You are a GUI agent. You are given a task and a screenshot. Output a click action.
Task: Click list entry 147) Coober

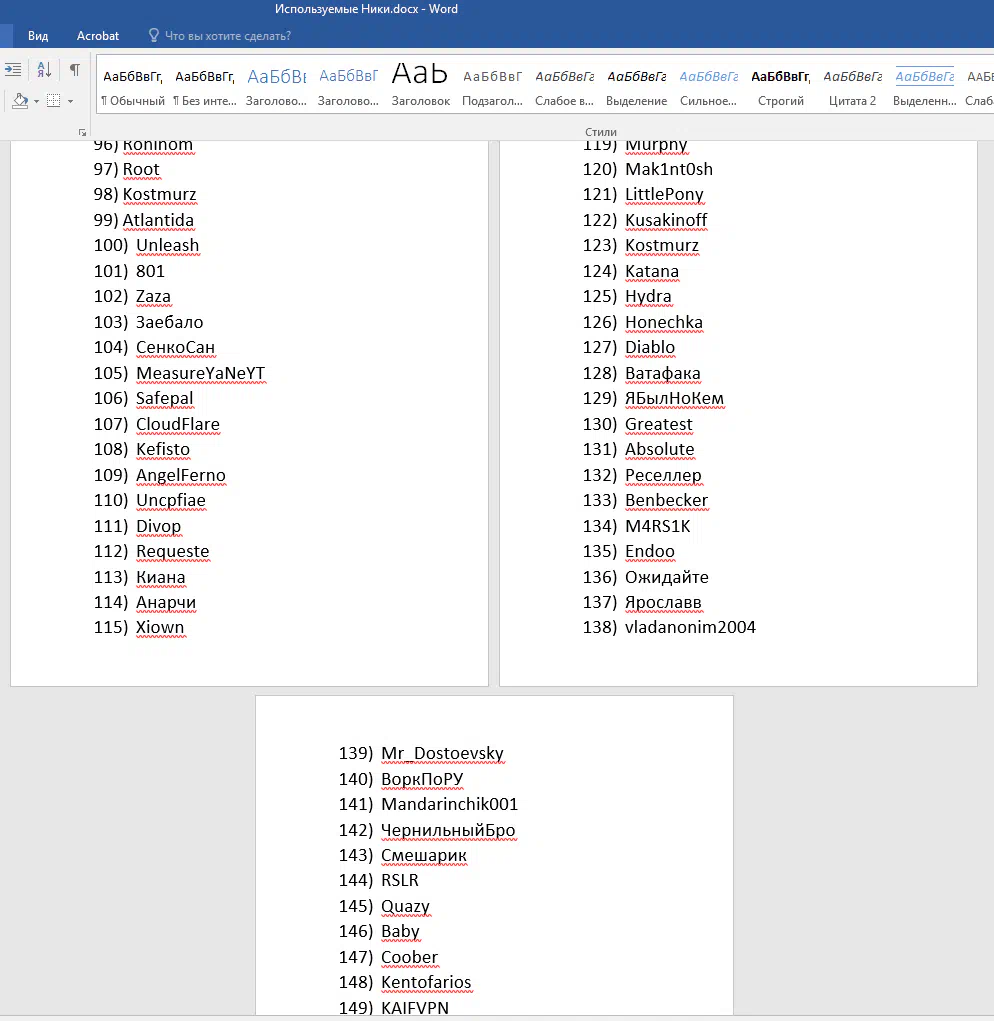pyautogui.click(x=388, y=957)
